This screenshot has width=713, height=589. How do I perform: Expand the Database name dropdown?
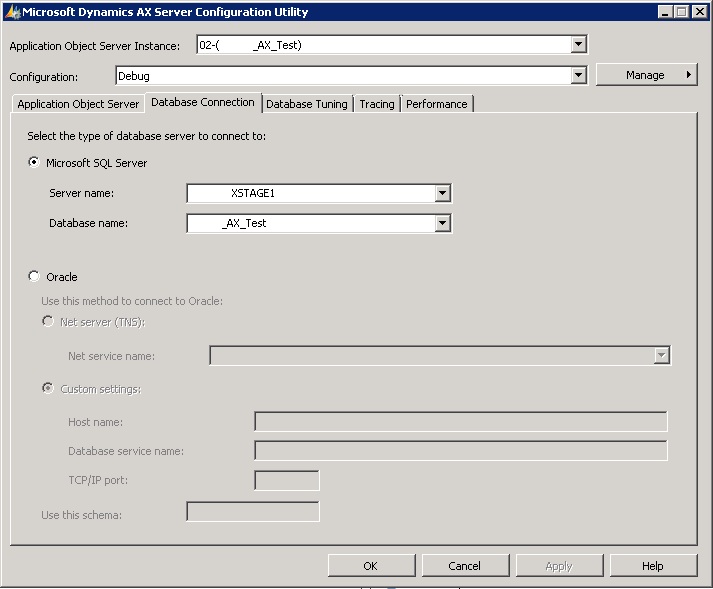click(x=442, y=223)
